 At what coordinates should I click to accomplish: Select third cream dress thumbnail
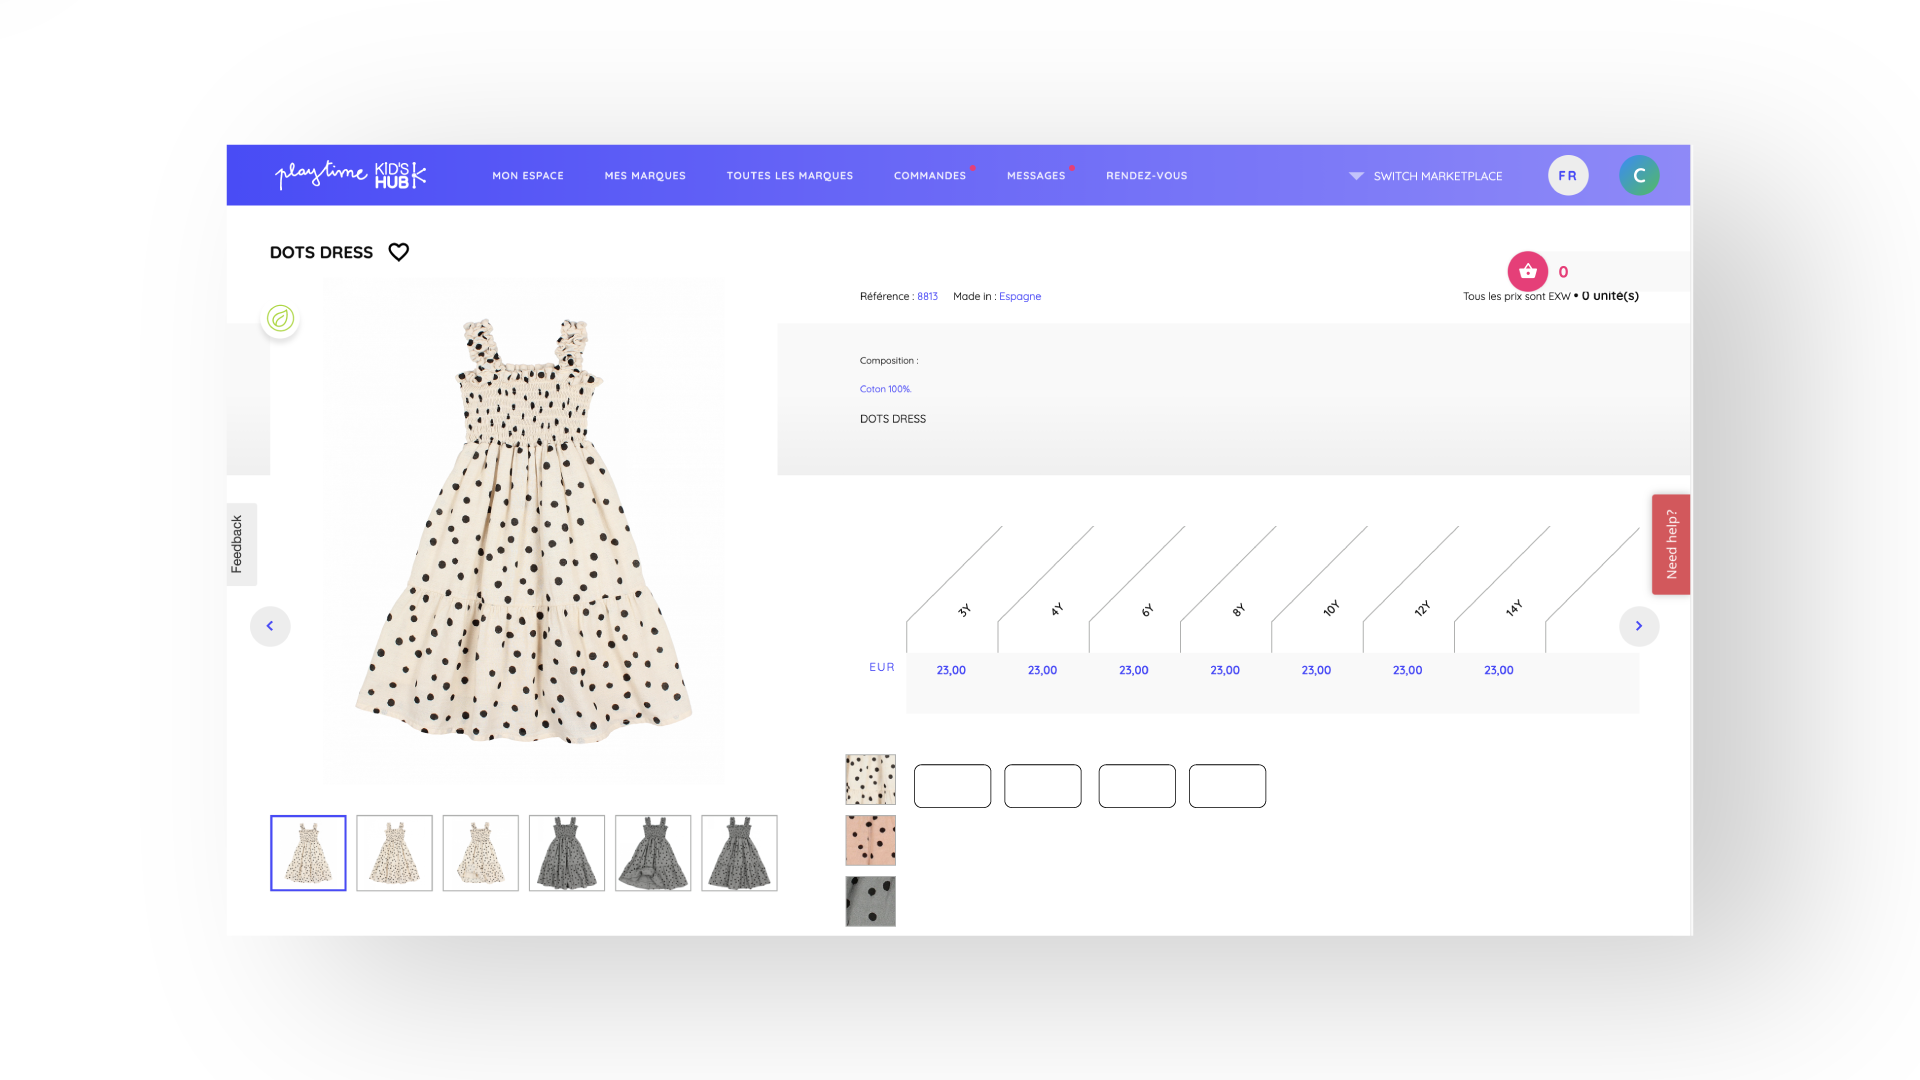click(x=481, y=853)
